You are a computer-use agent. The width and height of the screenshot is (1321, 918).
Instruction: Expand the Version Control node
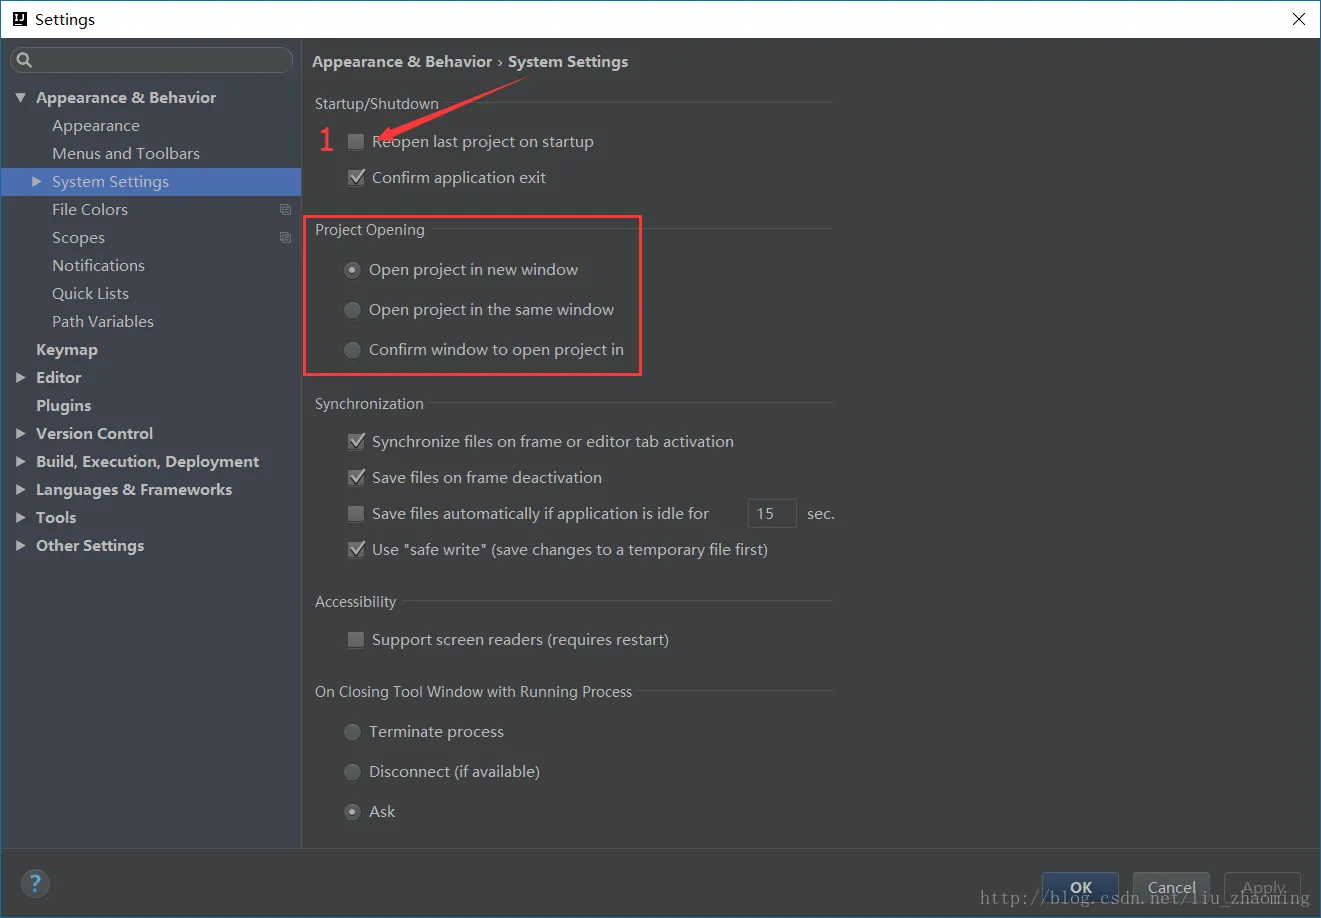point(20,434)
